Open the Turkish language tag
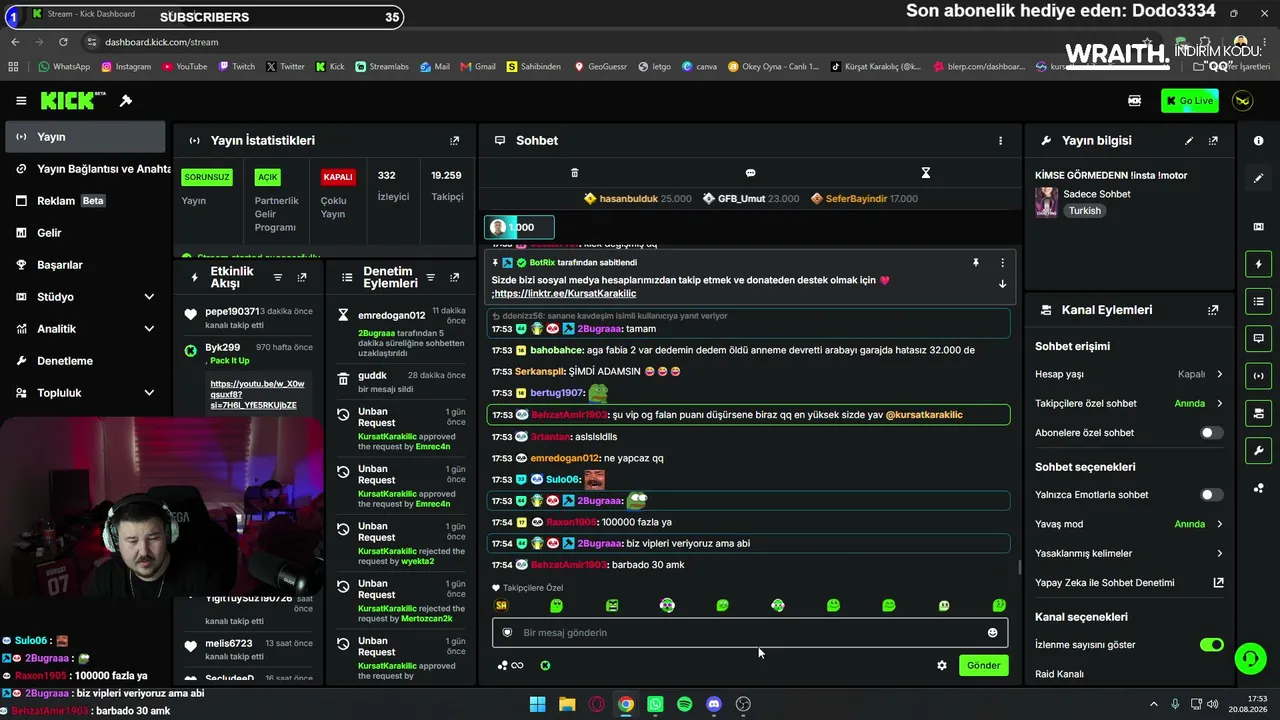This screenshot has height=720, width=1280. [1084, 211]
